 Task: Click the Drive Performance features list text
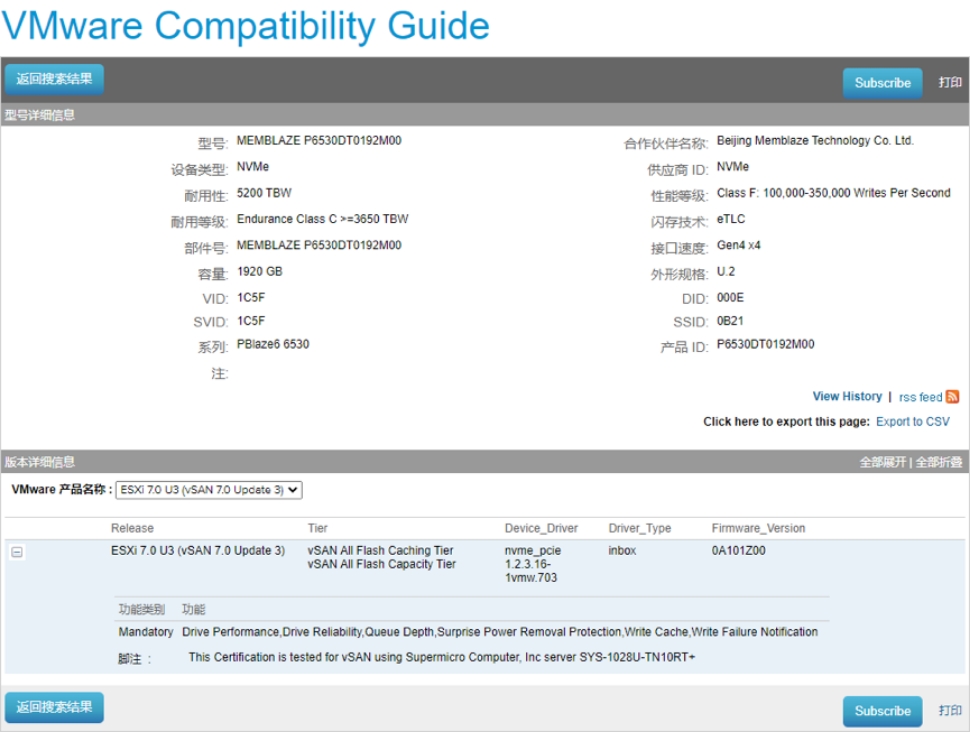coord(500,632)
